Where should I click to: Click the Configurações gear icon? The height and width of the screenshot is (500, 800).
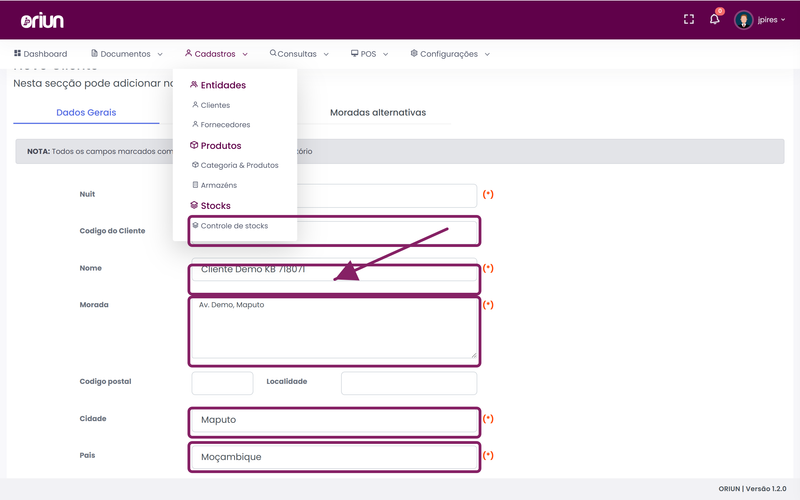[414, 53]
